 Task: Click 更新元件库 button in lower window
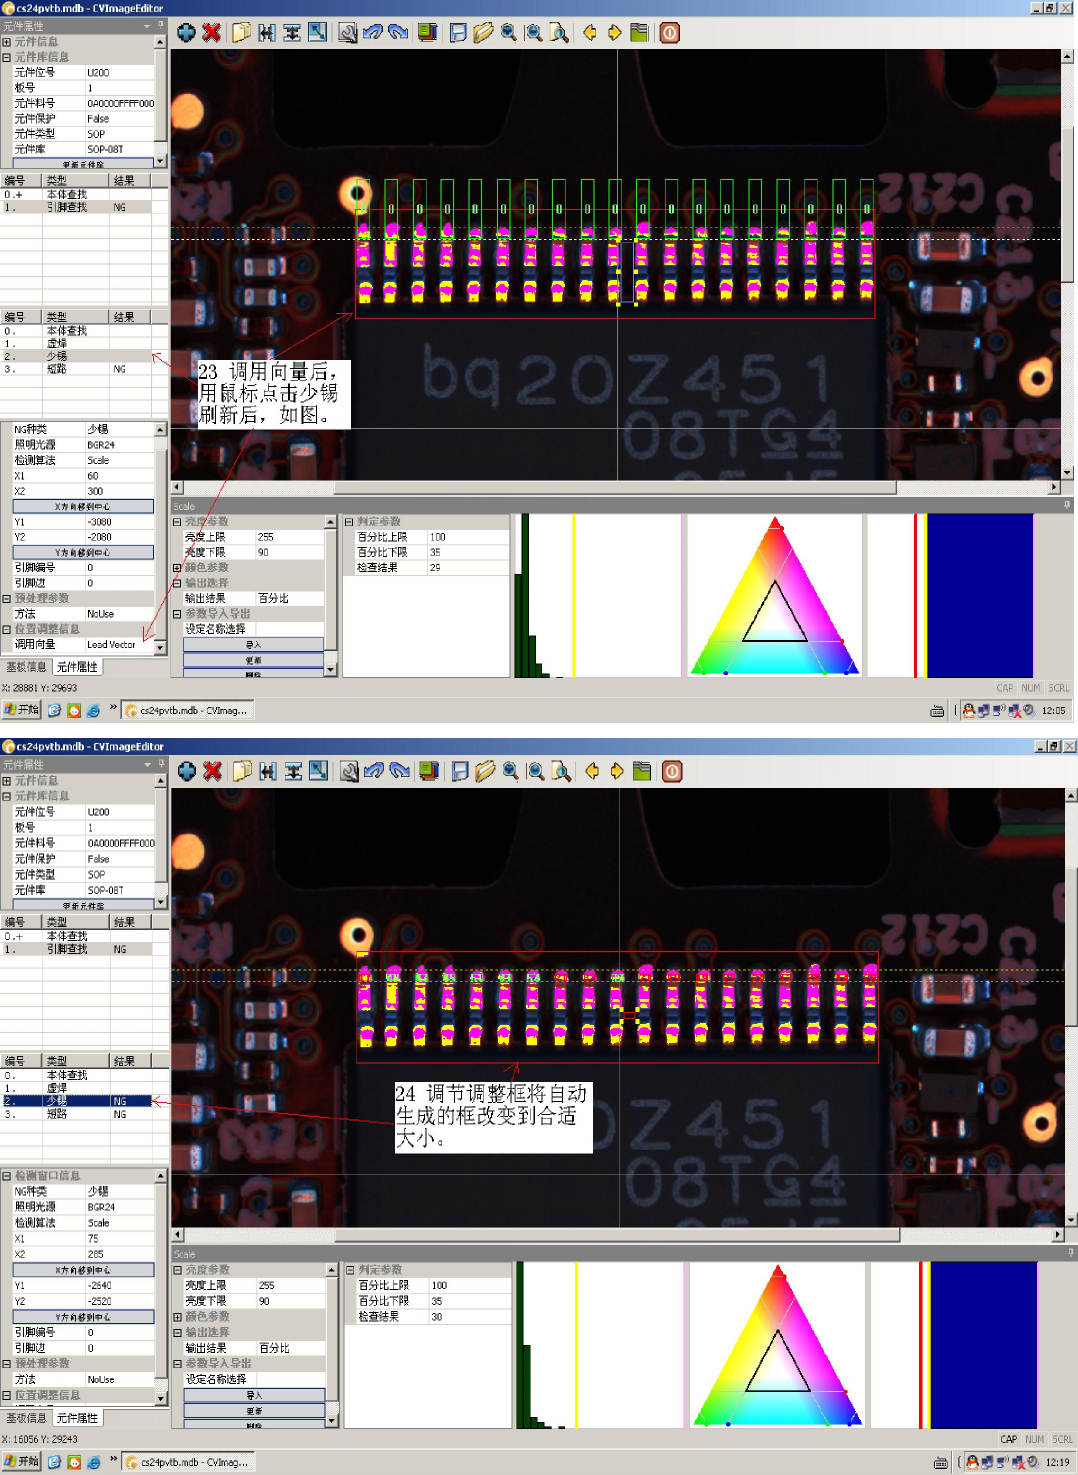(84, 906)
